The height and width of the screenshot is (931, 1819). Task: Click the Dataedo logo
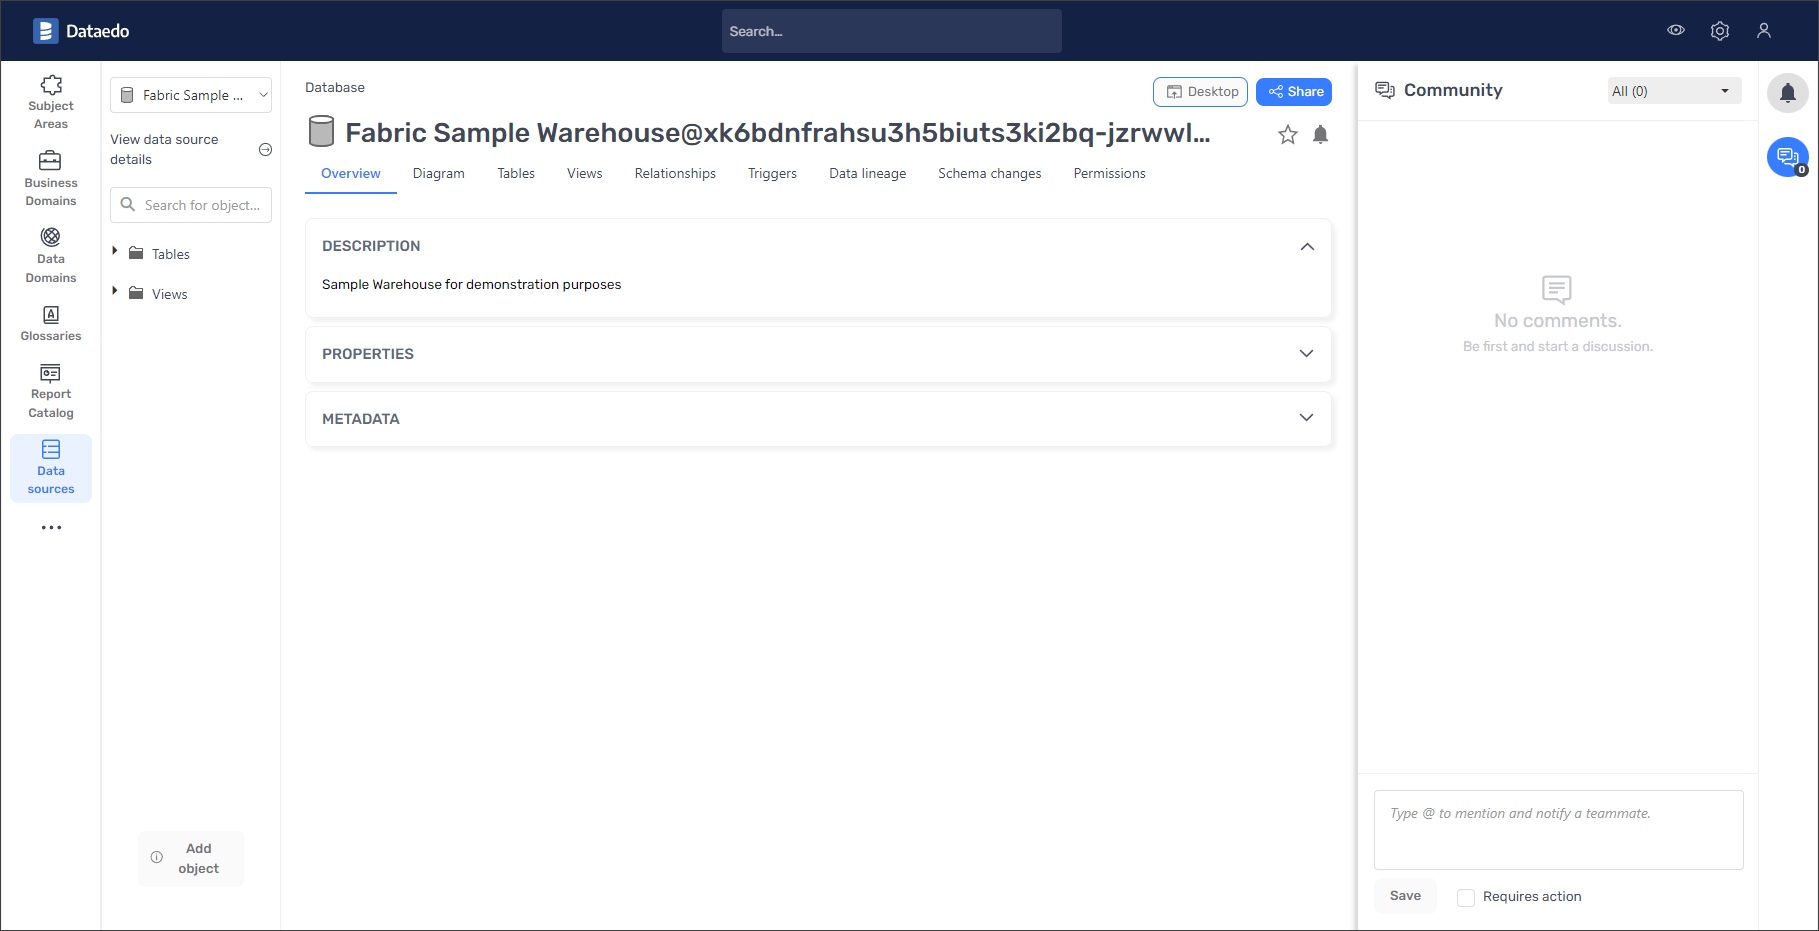click(81, 31)
